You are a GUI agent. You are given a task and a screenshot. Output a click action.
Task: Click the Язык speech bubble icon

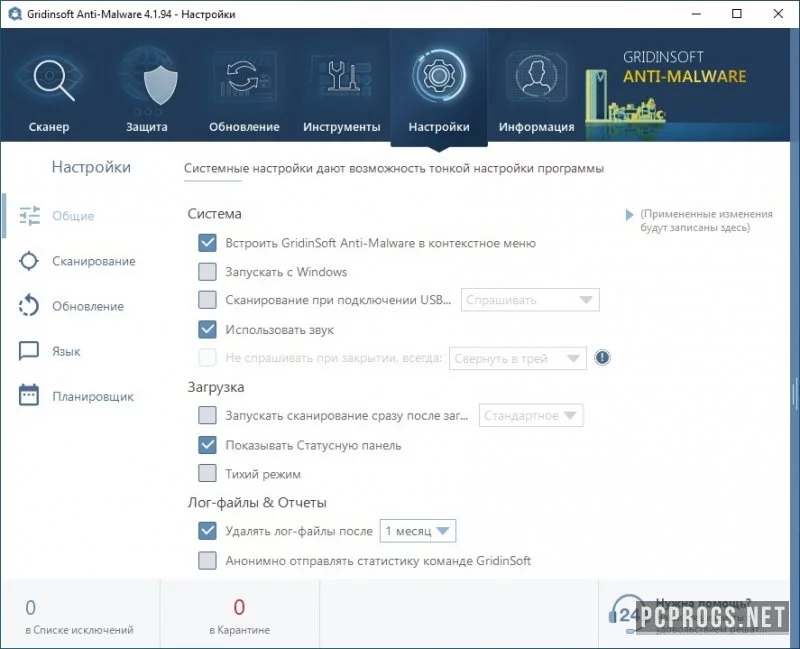(29, 351)
